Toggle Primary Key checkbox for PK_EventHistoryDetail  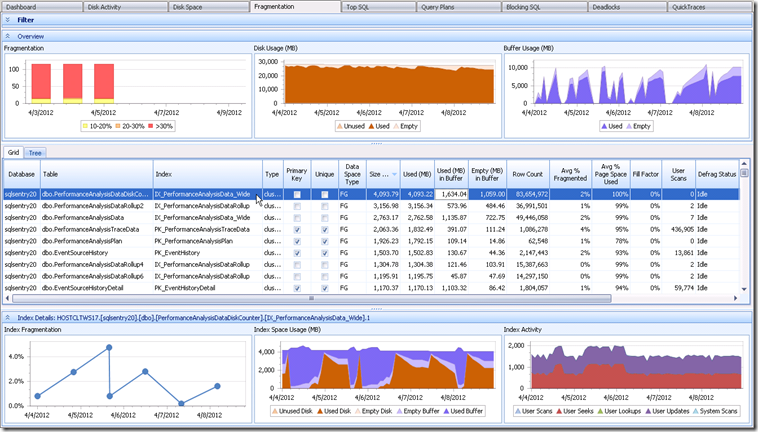click(x=297, y=288)
